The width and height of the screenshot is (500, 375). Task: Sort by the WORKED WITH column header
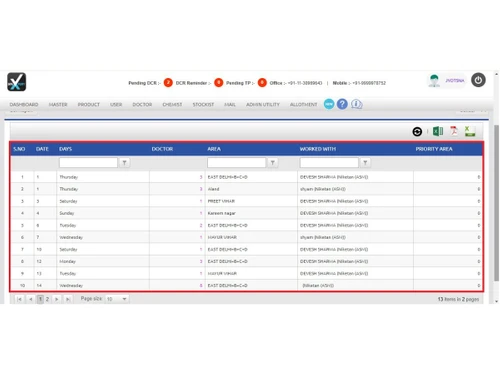tap(318, 149)
